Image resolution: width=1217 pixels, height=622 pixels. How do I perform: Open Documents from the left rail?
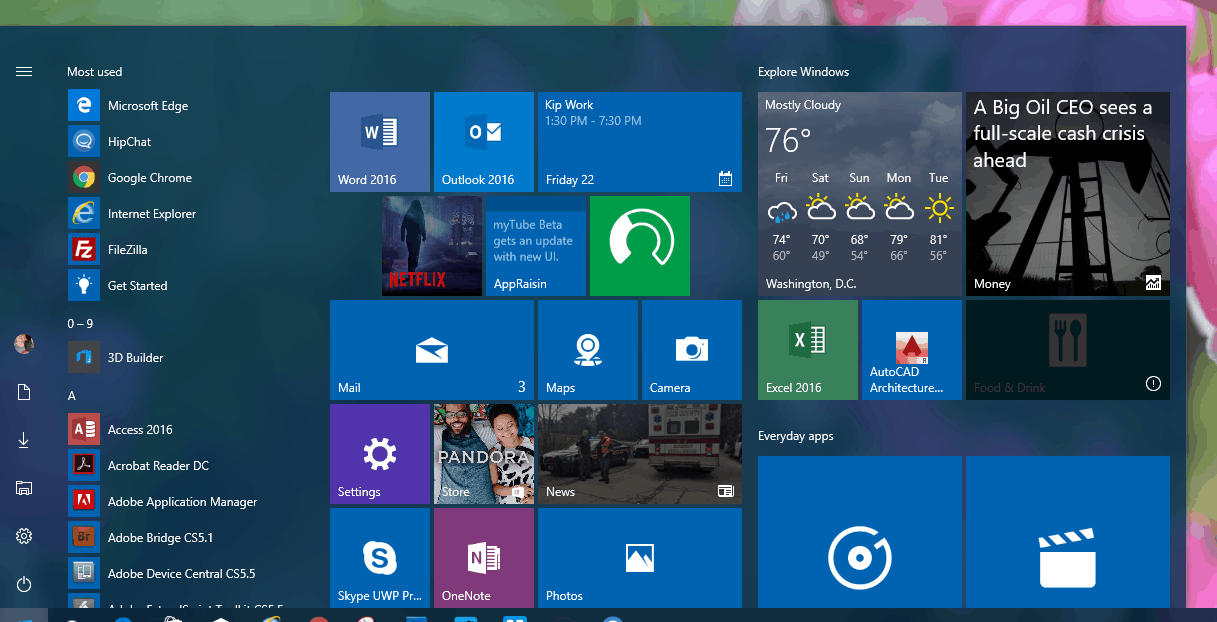click(24, 392)
